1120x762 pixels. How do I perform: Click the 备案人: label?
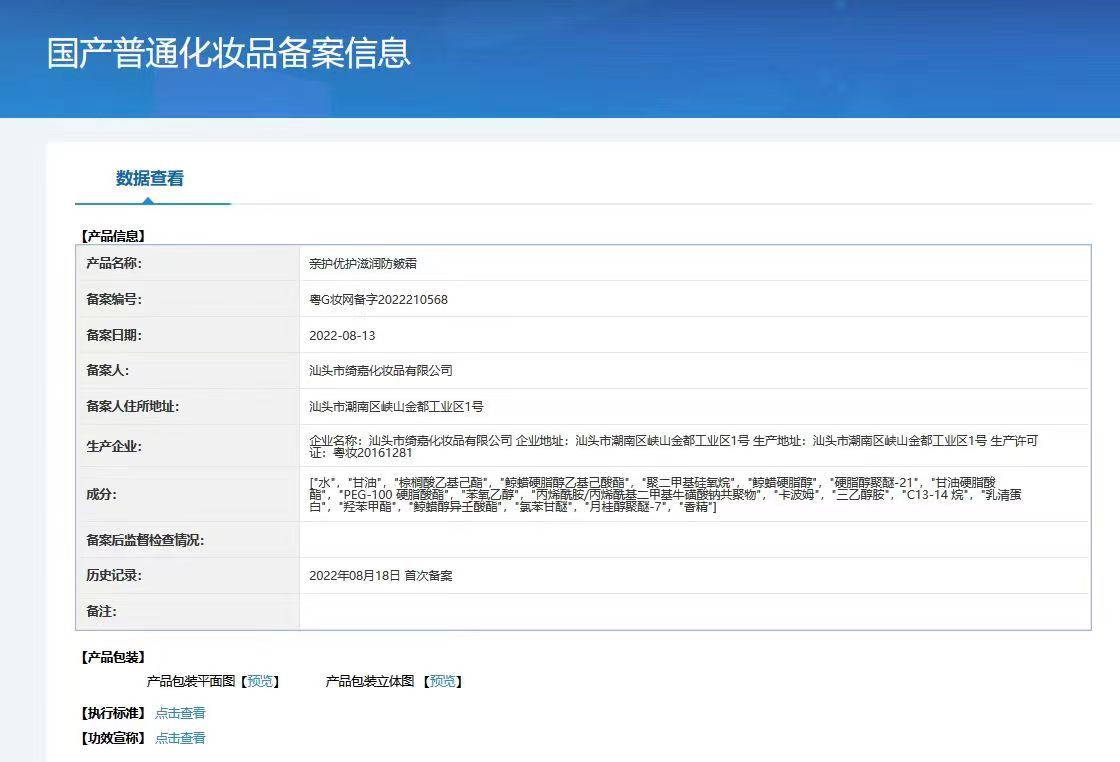click(x=108, y=370)
